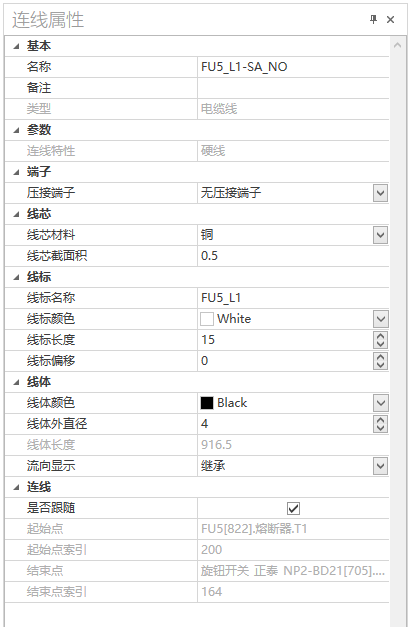This screenshot has width=410, height=627.
Task: Click the black 线体颜色 swatch
Action: (207, 403)
